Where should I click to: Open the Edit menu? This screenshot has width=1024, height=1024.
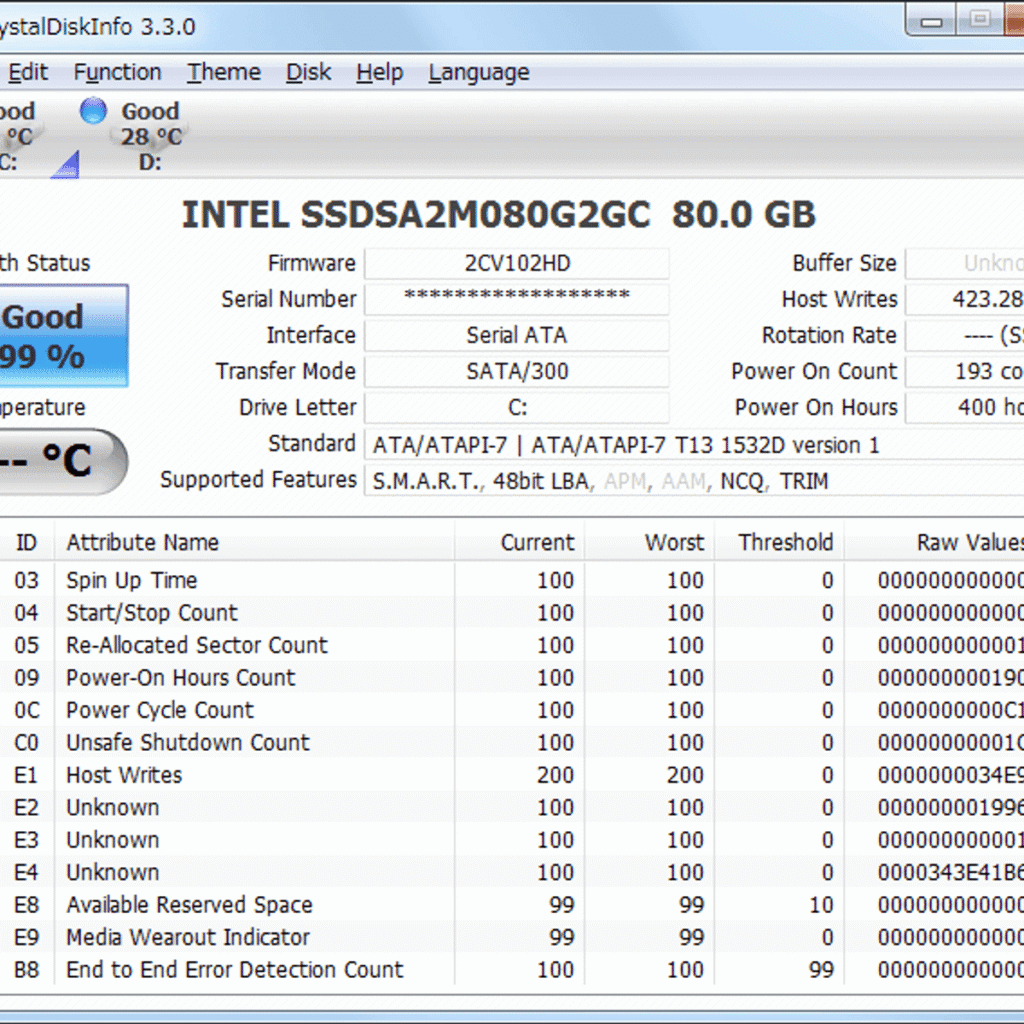tap(27, 72)
